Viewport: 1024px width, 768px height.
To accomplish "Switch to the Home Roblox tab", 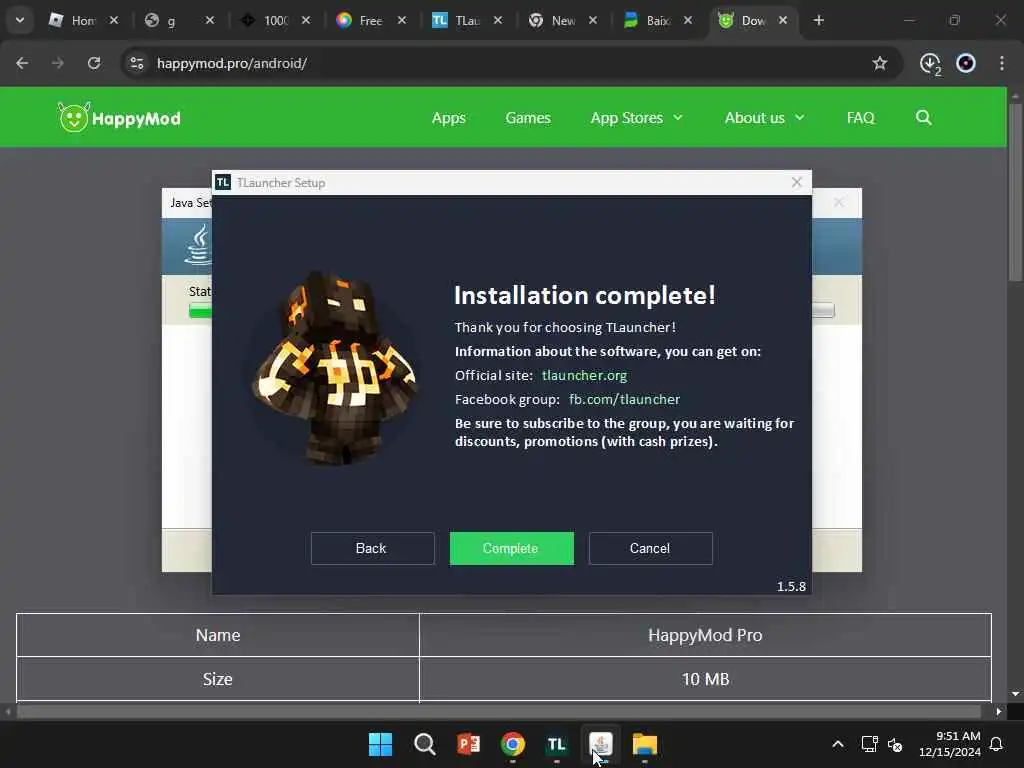I will click(73, 20).
